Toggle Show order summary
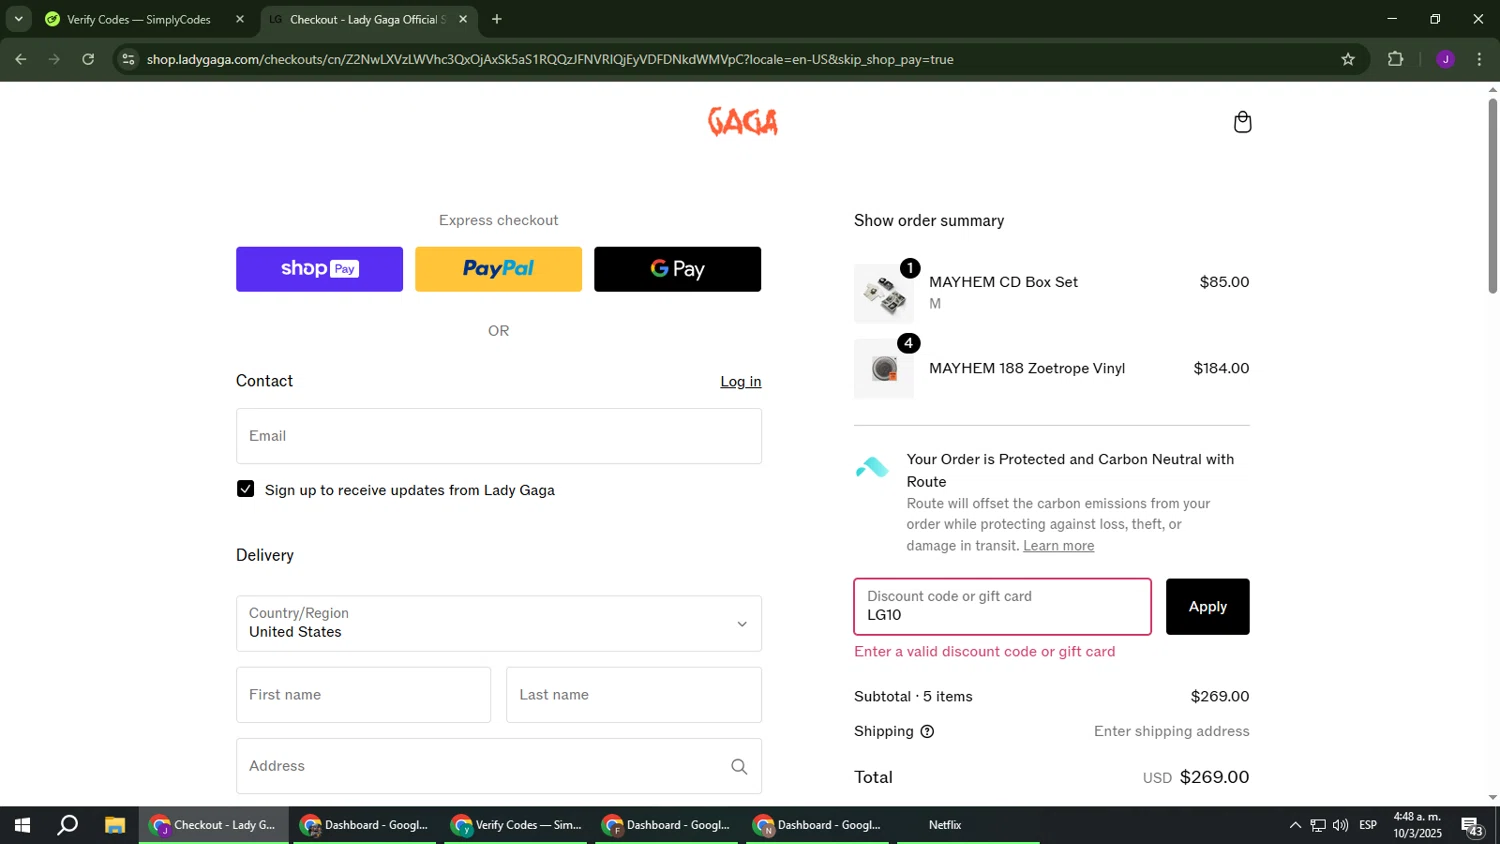Image resolution: width=1500 pixels, height=844 pixels. 929,221
